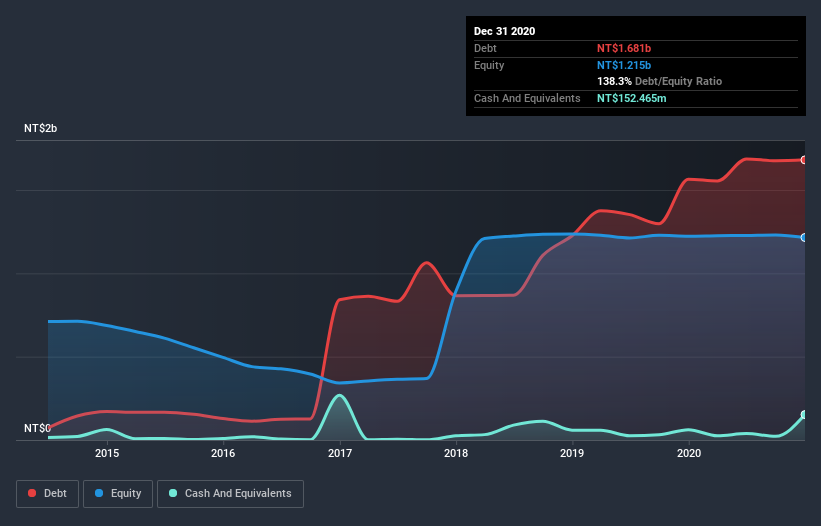The height and width of the screenshot is (526, 821).
Task: Toggle the Cash And Equivalents legend button
Action: click(230, 494)
